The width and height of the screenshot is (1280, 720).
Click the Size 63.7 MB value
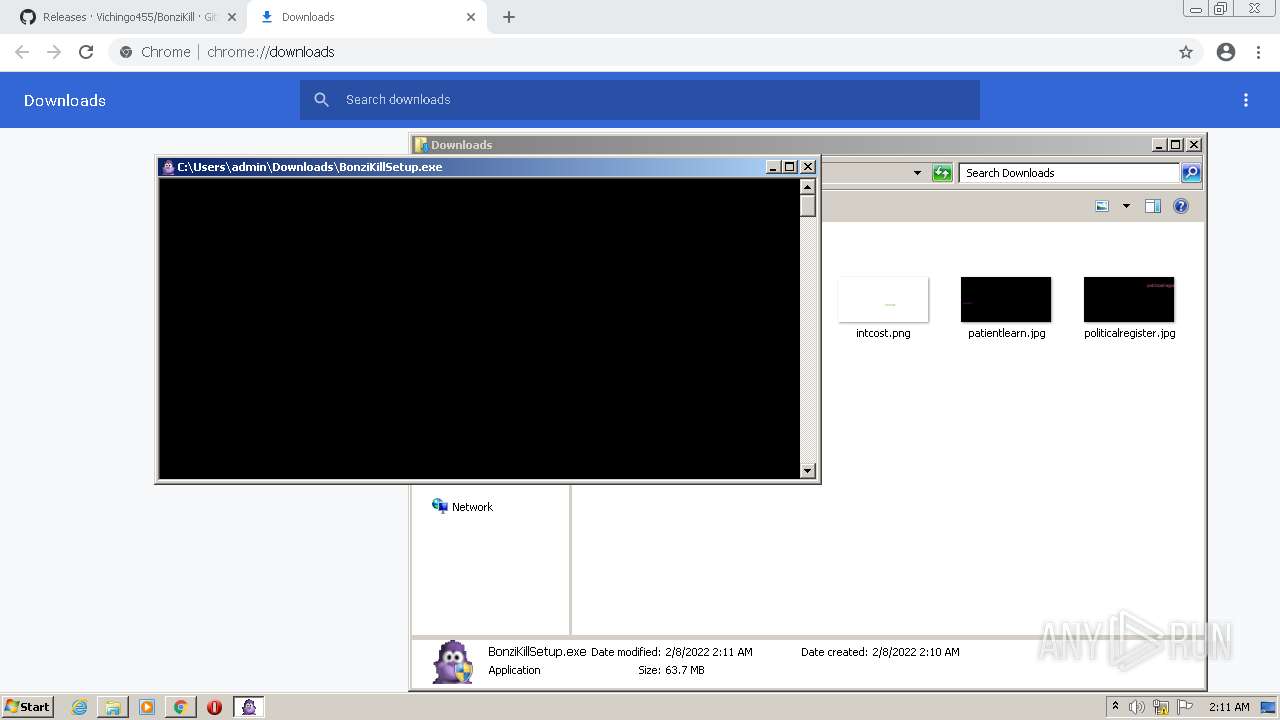pos(685,670)
